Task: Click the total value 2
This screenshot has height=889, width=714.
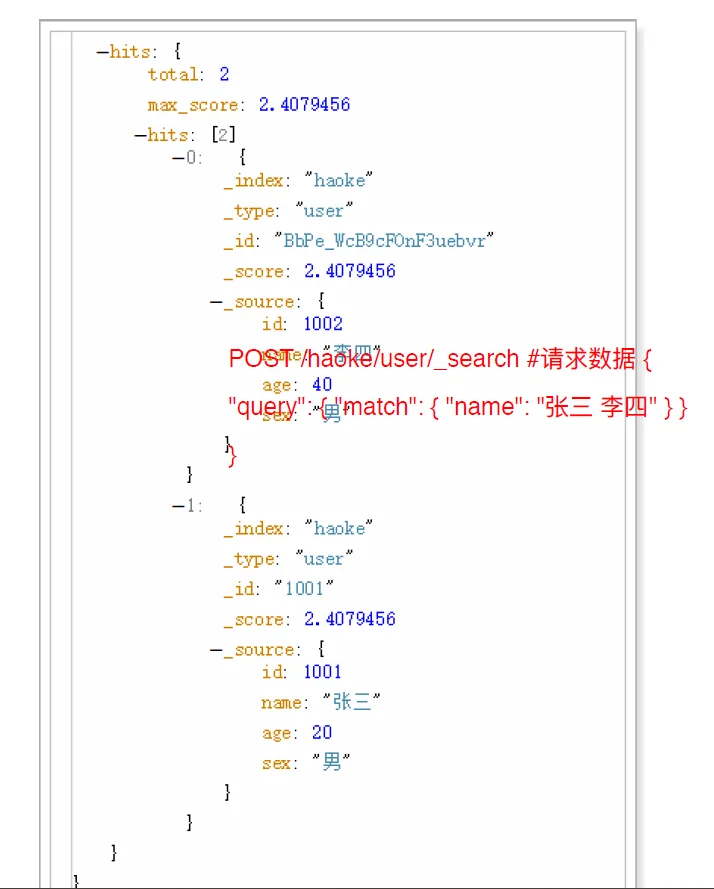Action: 225,74
